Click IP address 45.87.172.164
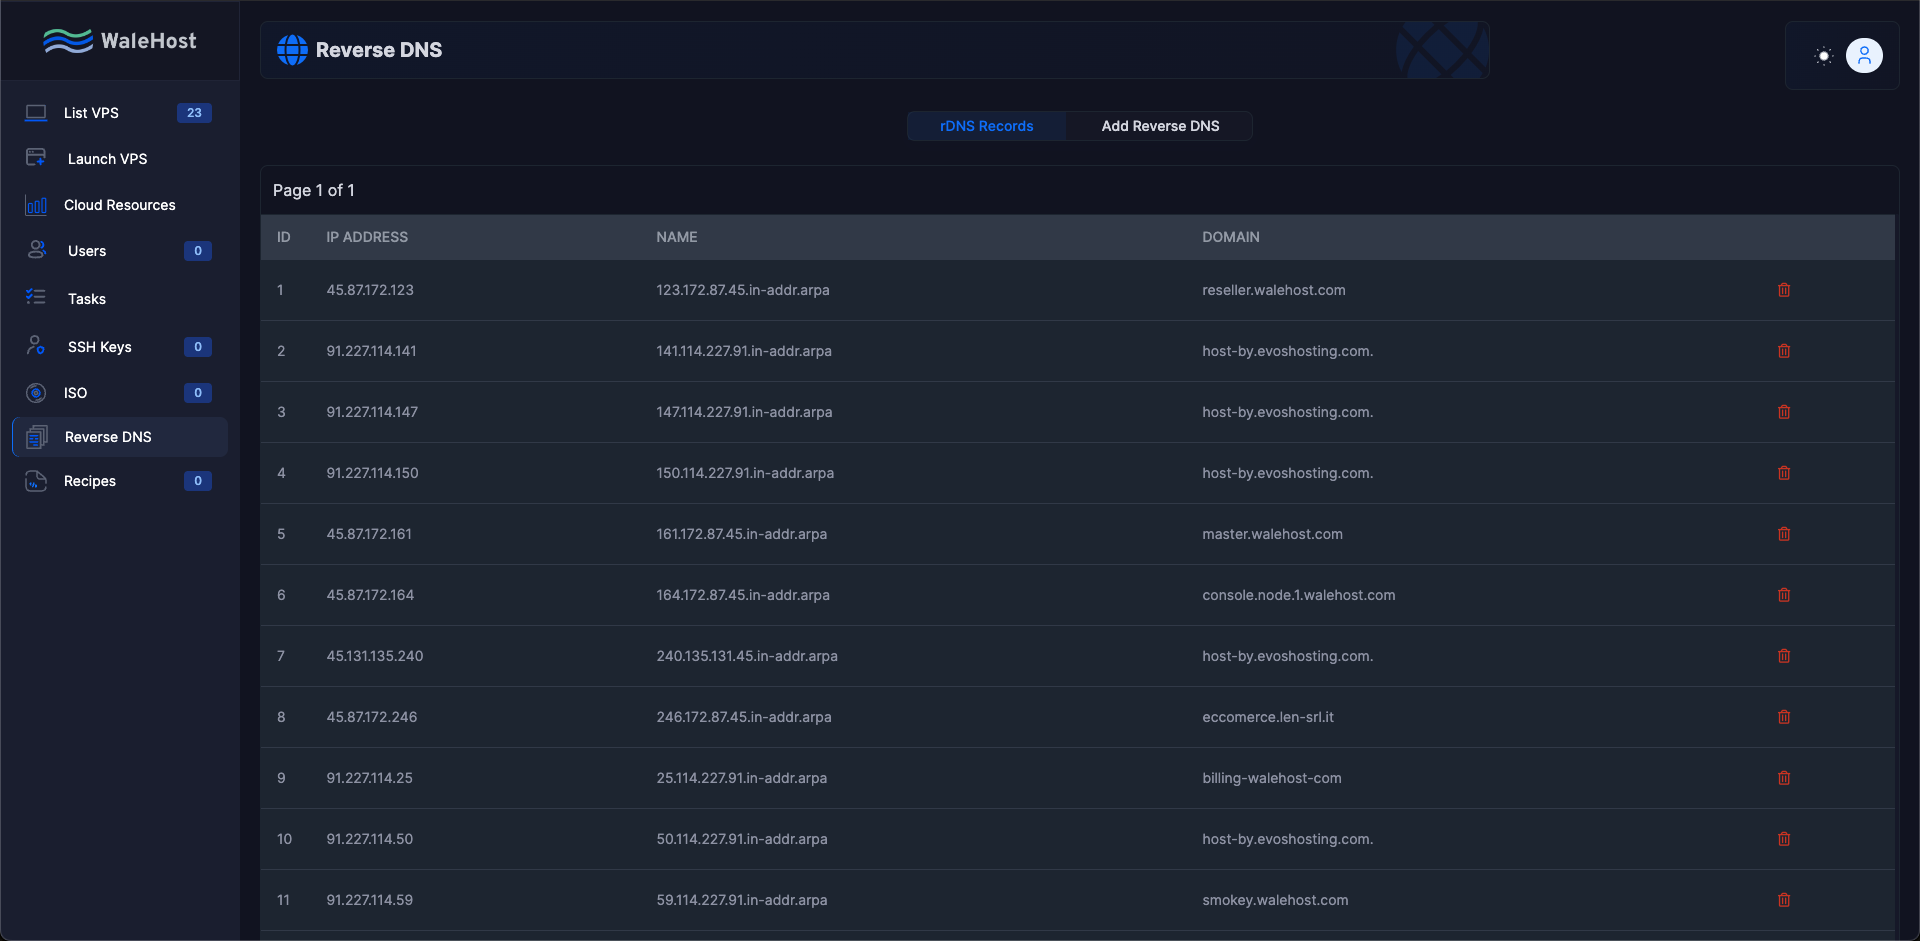 point(370,595)
